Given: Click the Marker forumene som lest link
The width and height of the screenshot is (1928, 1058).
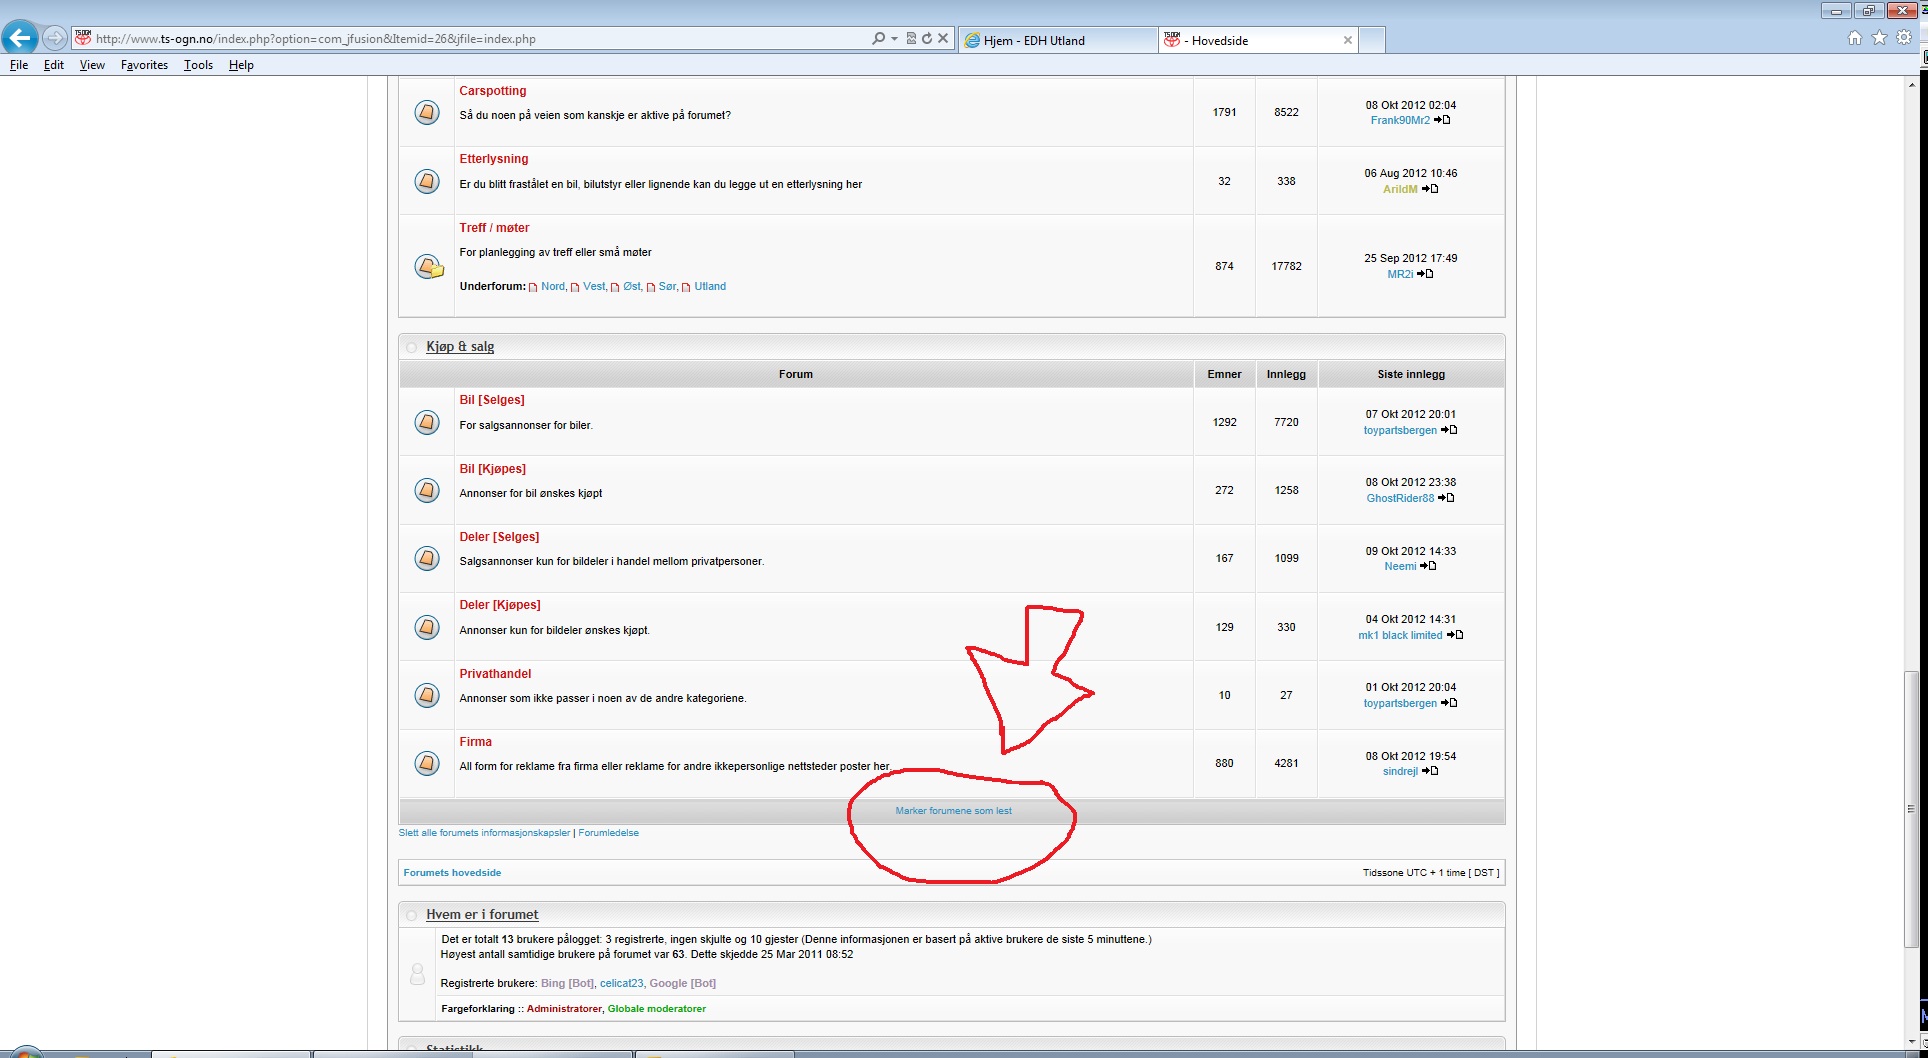Looking at the screenshot, I should 953,811.
